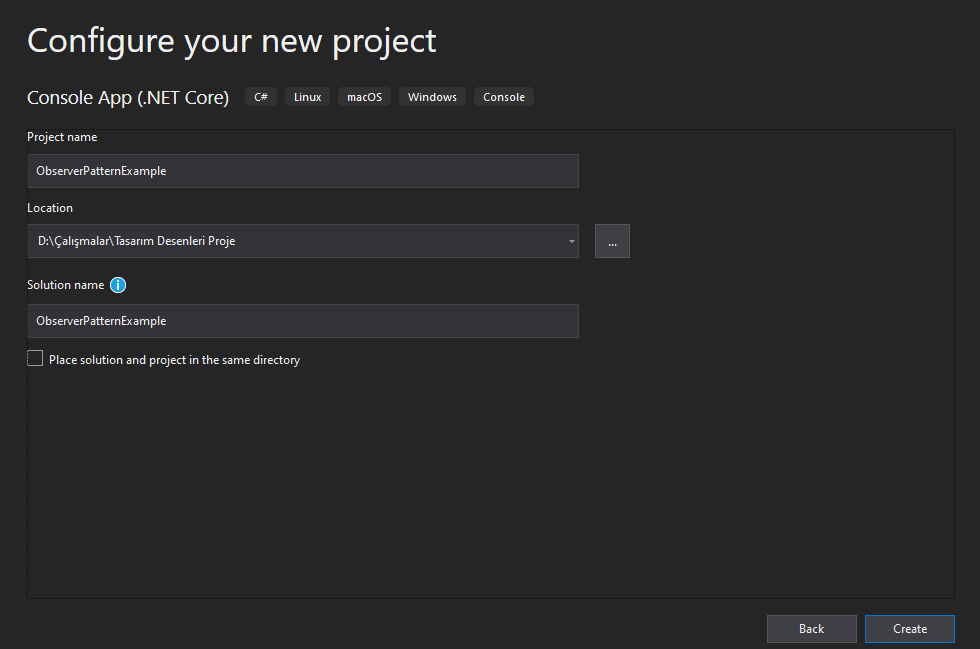Open the folder browse ellipsis button
Viewport: 980px width, 649px height.
pos(612,241)
